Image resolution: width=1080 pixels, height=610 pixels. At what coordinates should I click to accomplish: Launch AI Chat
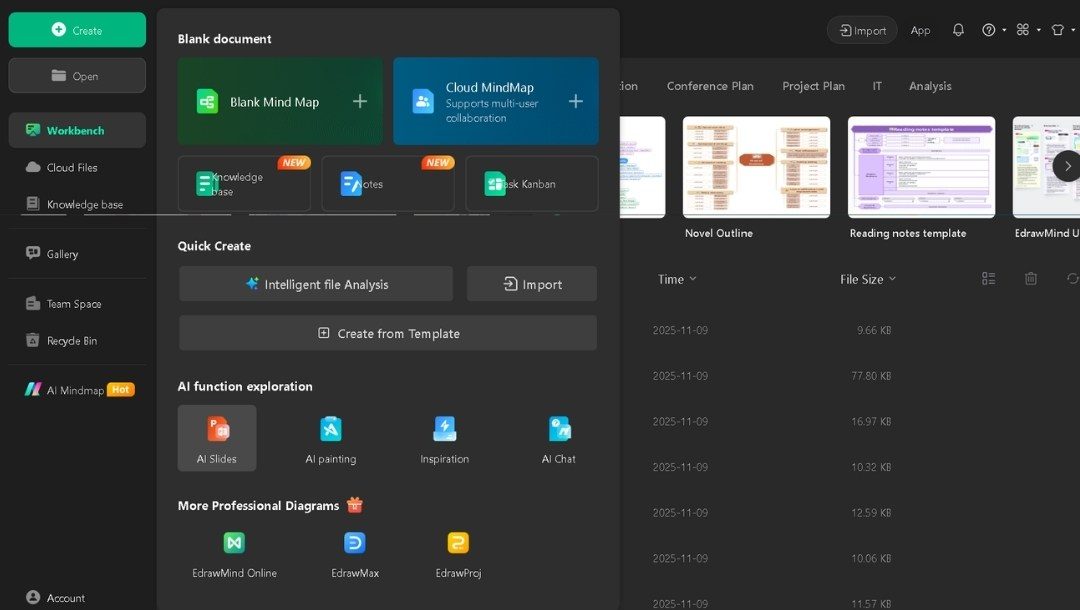[557, 437]
